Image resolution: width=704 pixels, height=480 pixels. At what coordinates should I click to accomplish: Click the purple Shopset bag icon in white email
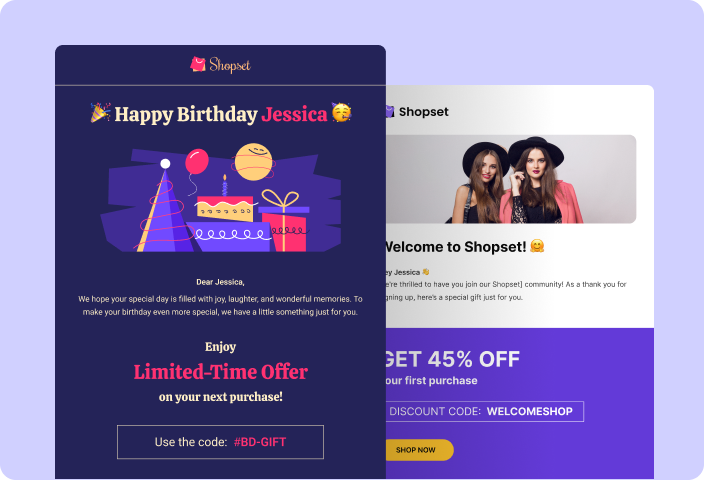[390, 111]
